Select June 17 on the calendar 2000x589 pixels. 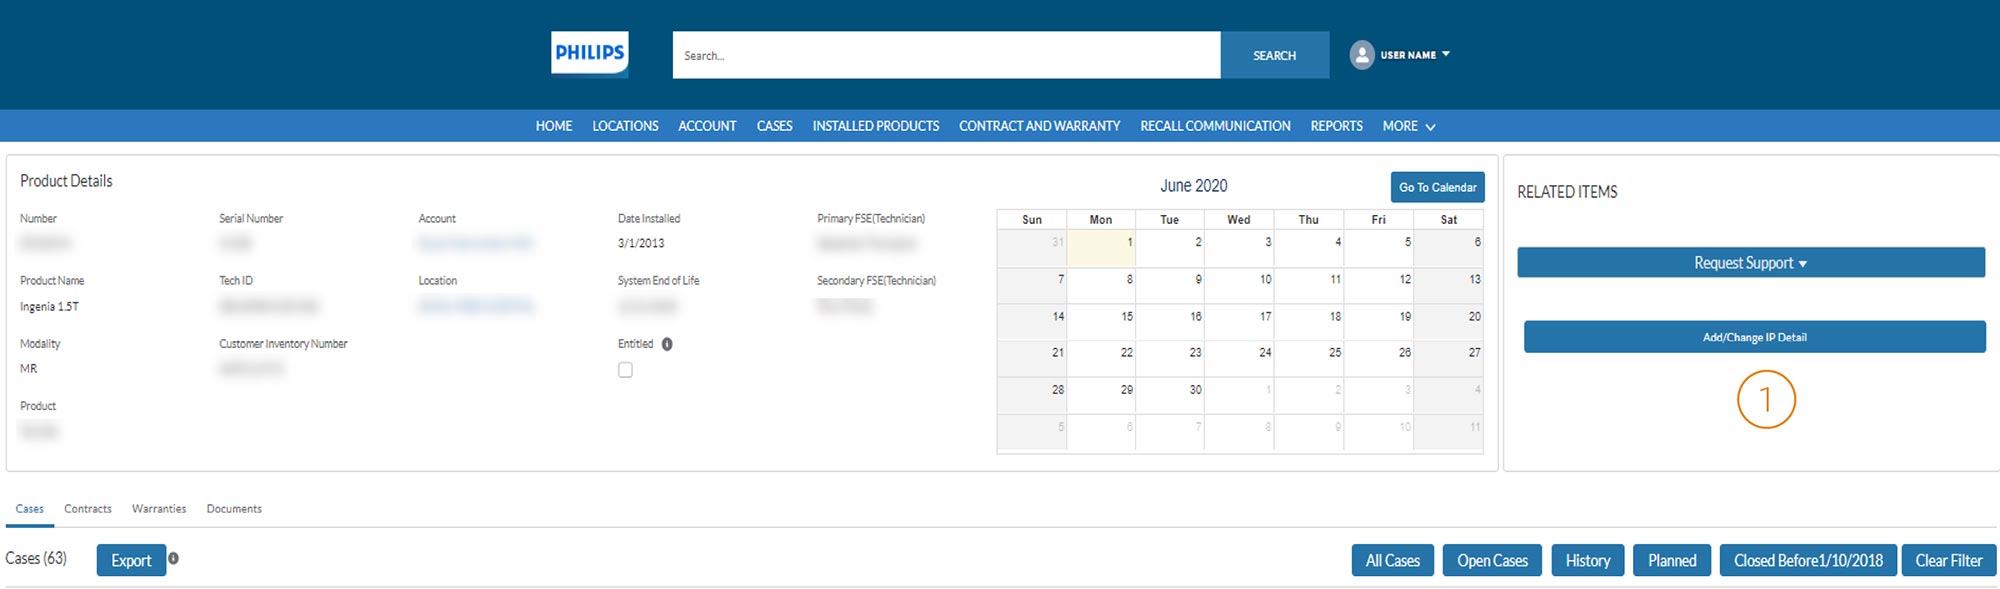(x=1240, y=323)
